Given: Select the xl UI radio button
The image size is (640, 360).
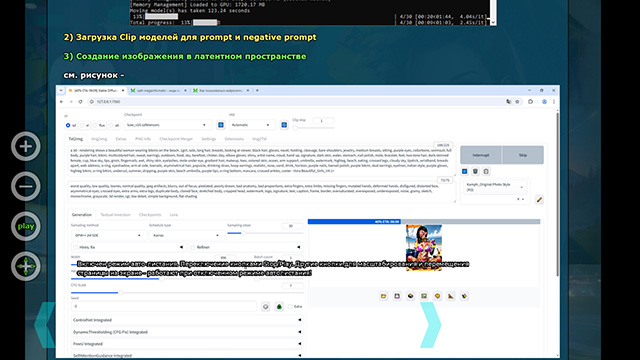Looking at the screenshot, I should click(82, 125).
